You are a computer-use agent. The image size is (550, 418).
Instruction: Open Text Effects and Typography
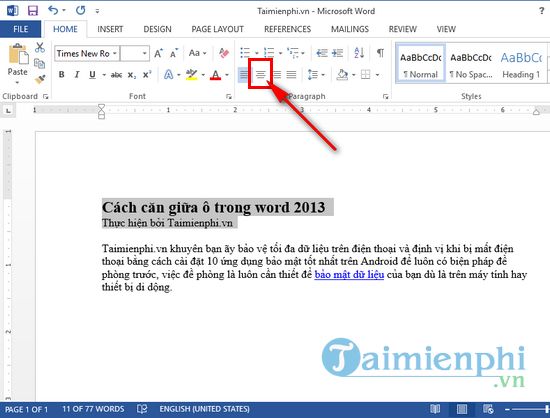(x=169, y=75)
